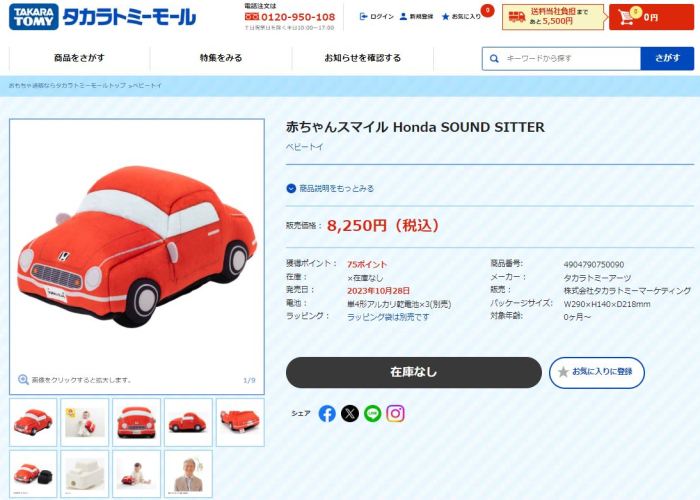Open the 特集をみる menu
Screen dimensions: 700x500
221,58
